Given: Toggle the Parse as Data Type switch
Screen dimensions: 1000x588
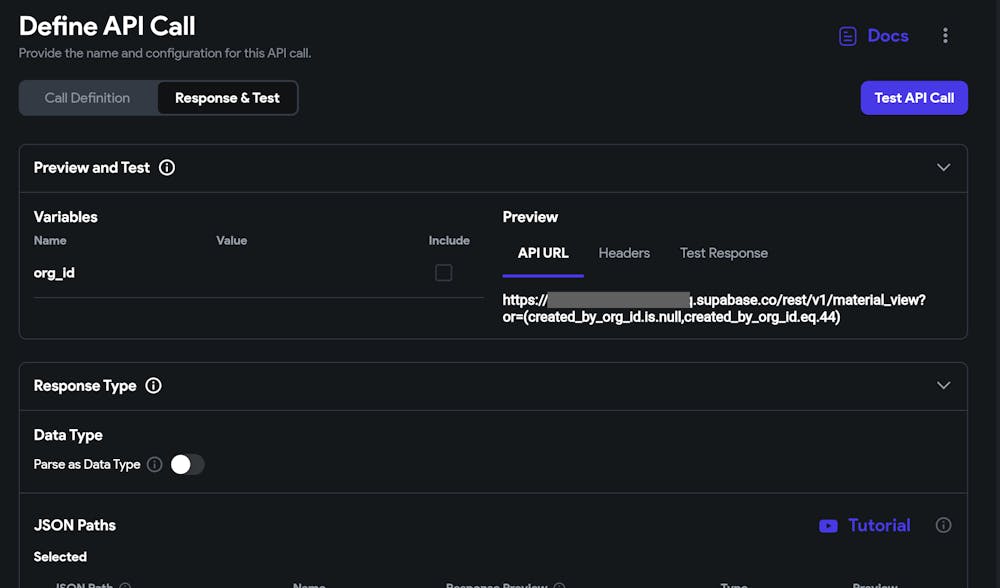Looking at the screenshot, I should (187, 464).
